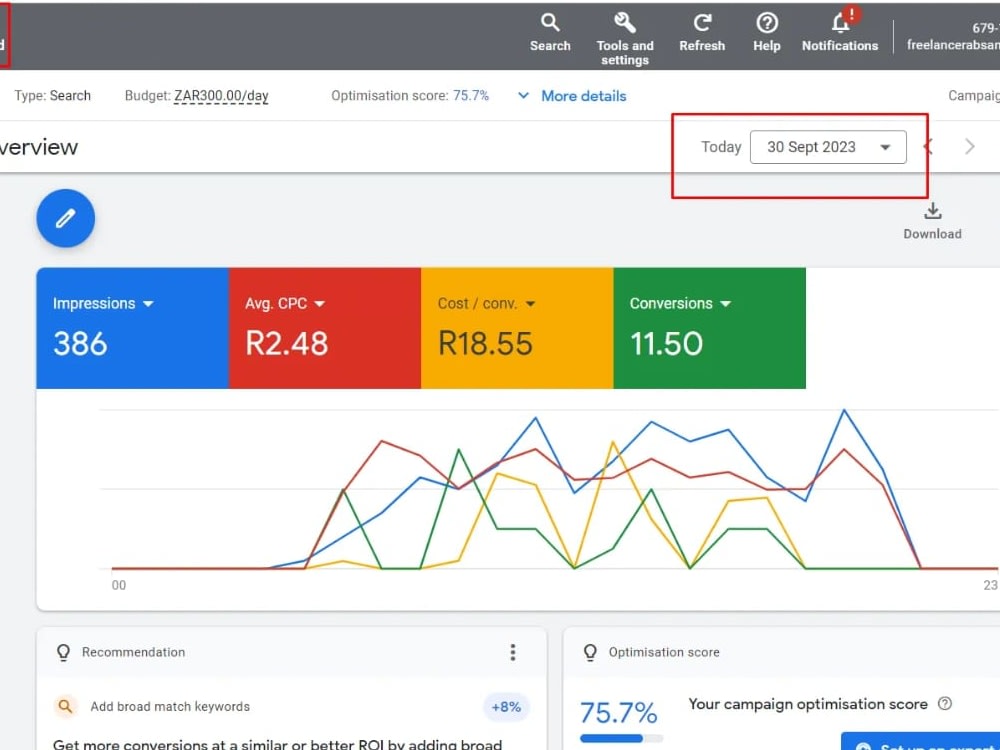The width and height of the screenshot is (1000, 750).
Task: Click the ZAR300.00/day budget value
Action: [221, 96]
